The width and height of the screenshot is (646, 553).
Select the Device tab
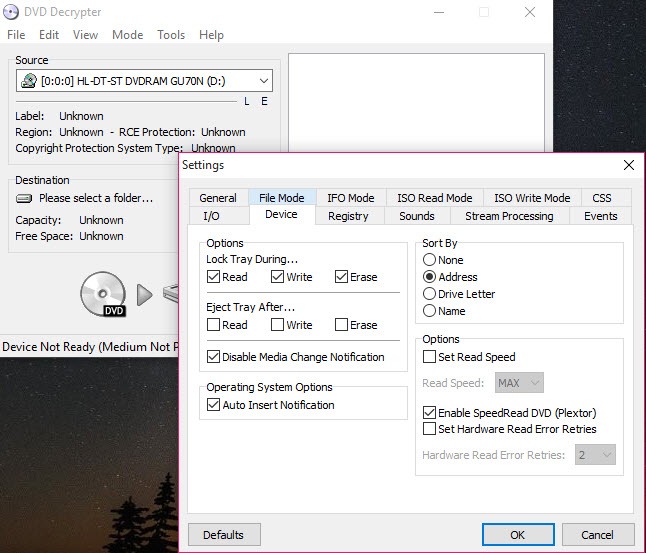(x=281, y=214)
